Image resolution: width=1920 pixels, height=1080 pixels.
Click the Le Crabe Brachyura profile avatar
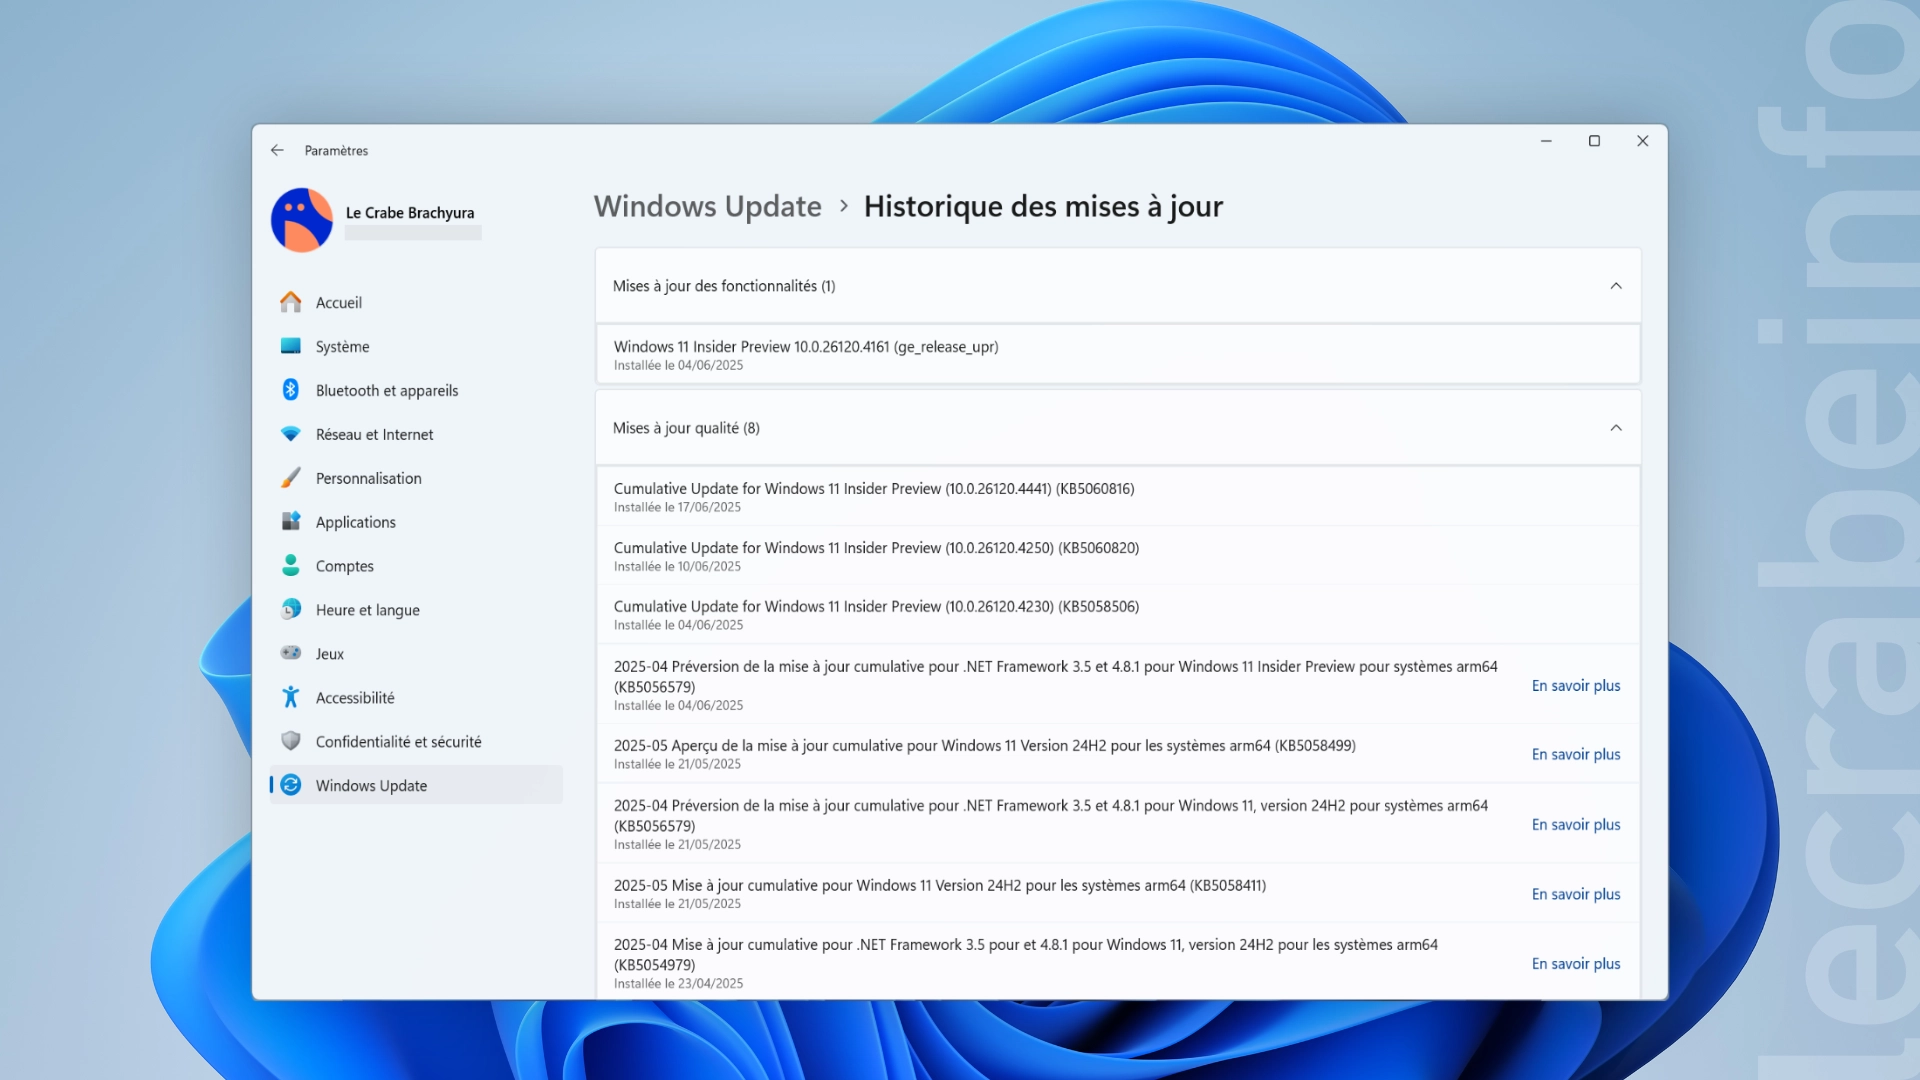coord(302,220)
